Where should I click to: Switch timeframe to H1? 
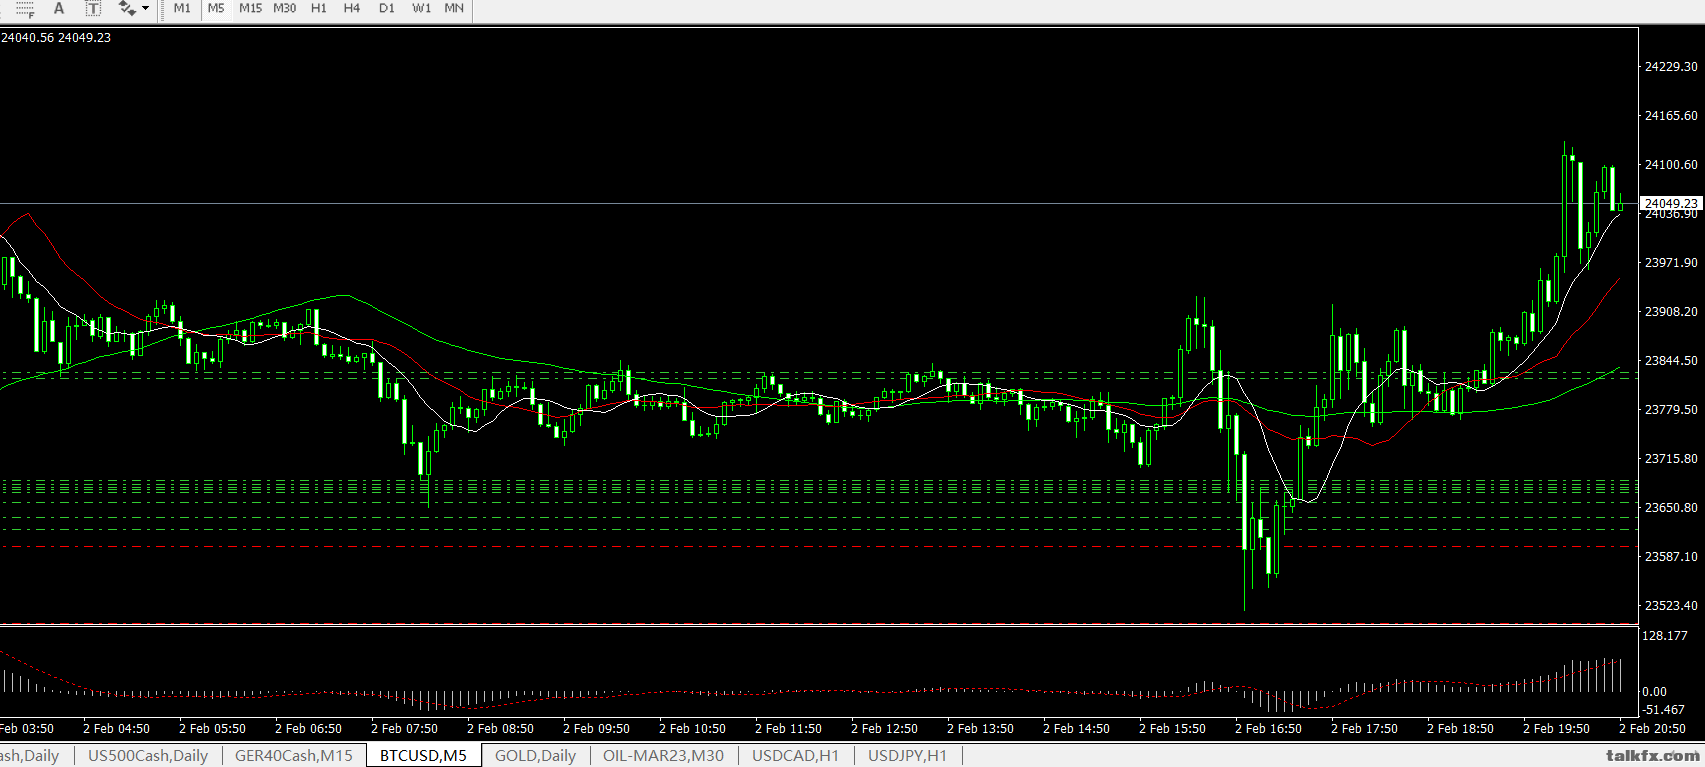point(319,8)
